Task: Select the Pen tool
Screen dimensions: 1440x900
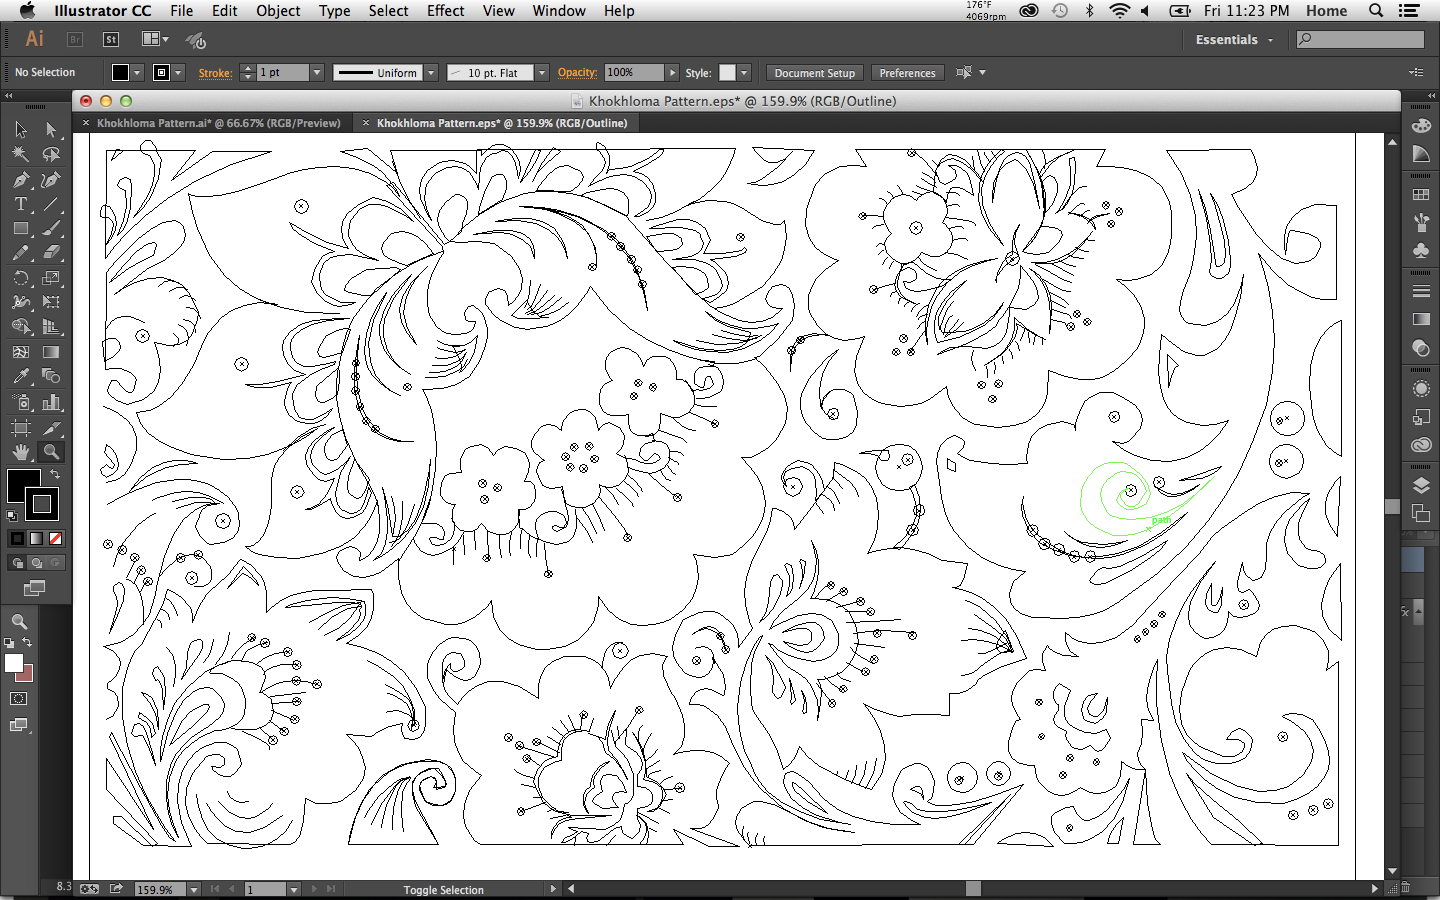Action: tap(20, 180)
